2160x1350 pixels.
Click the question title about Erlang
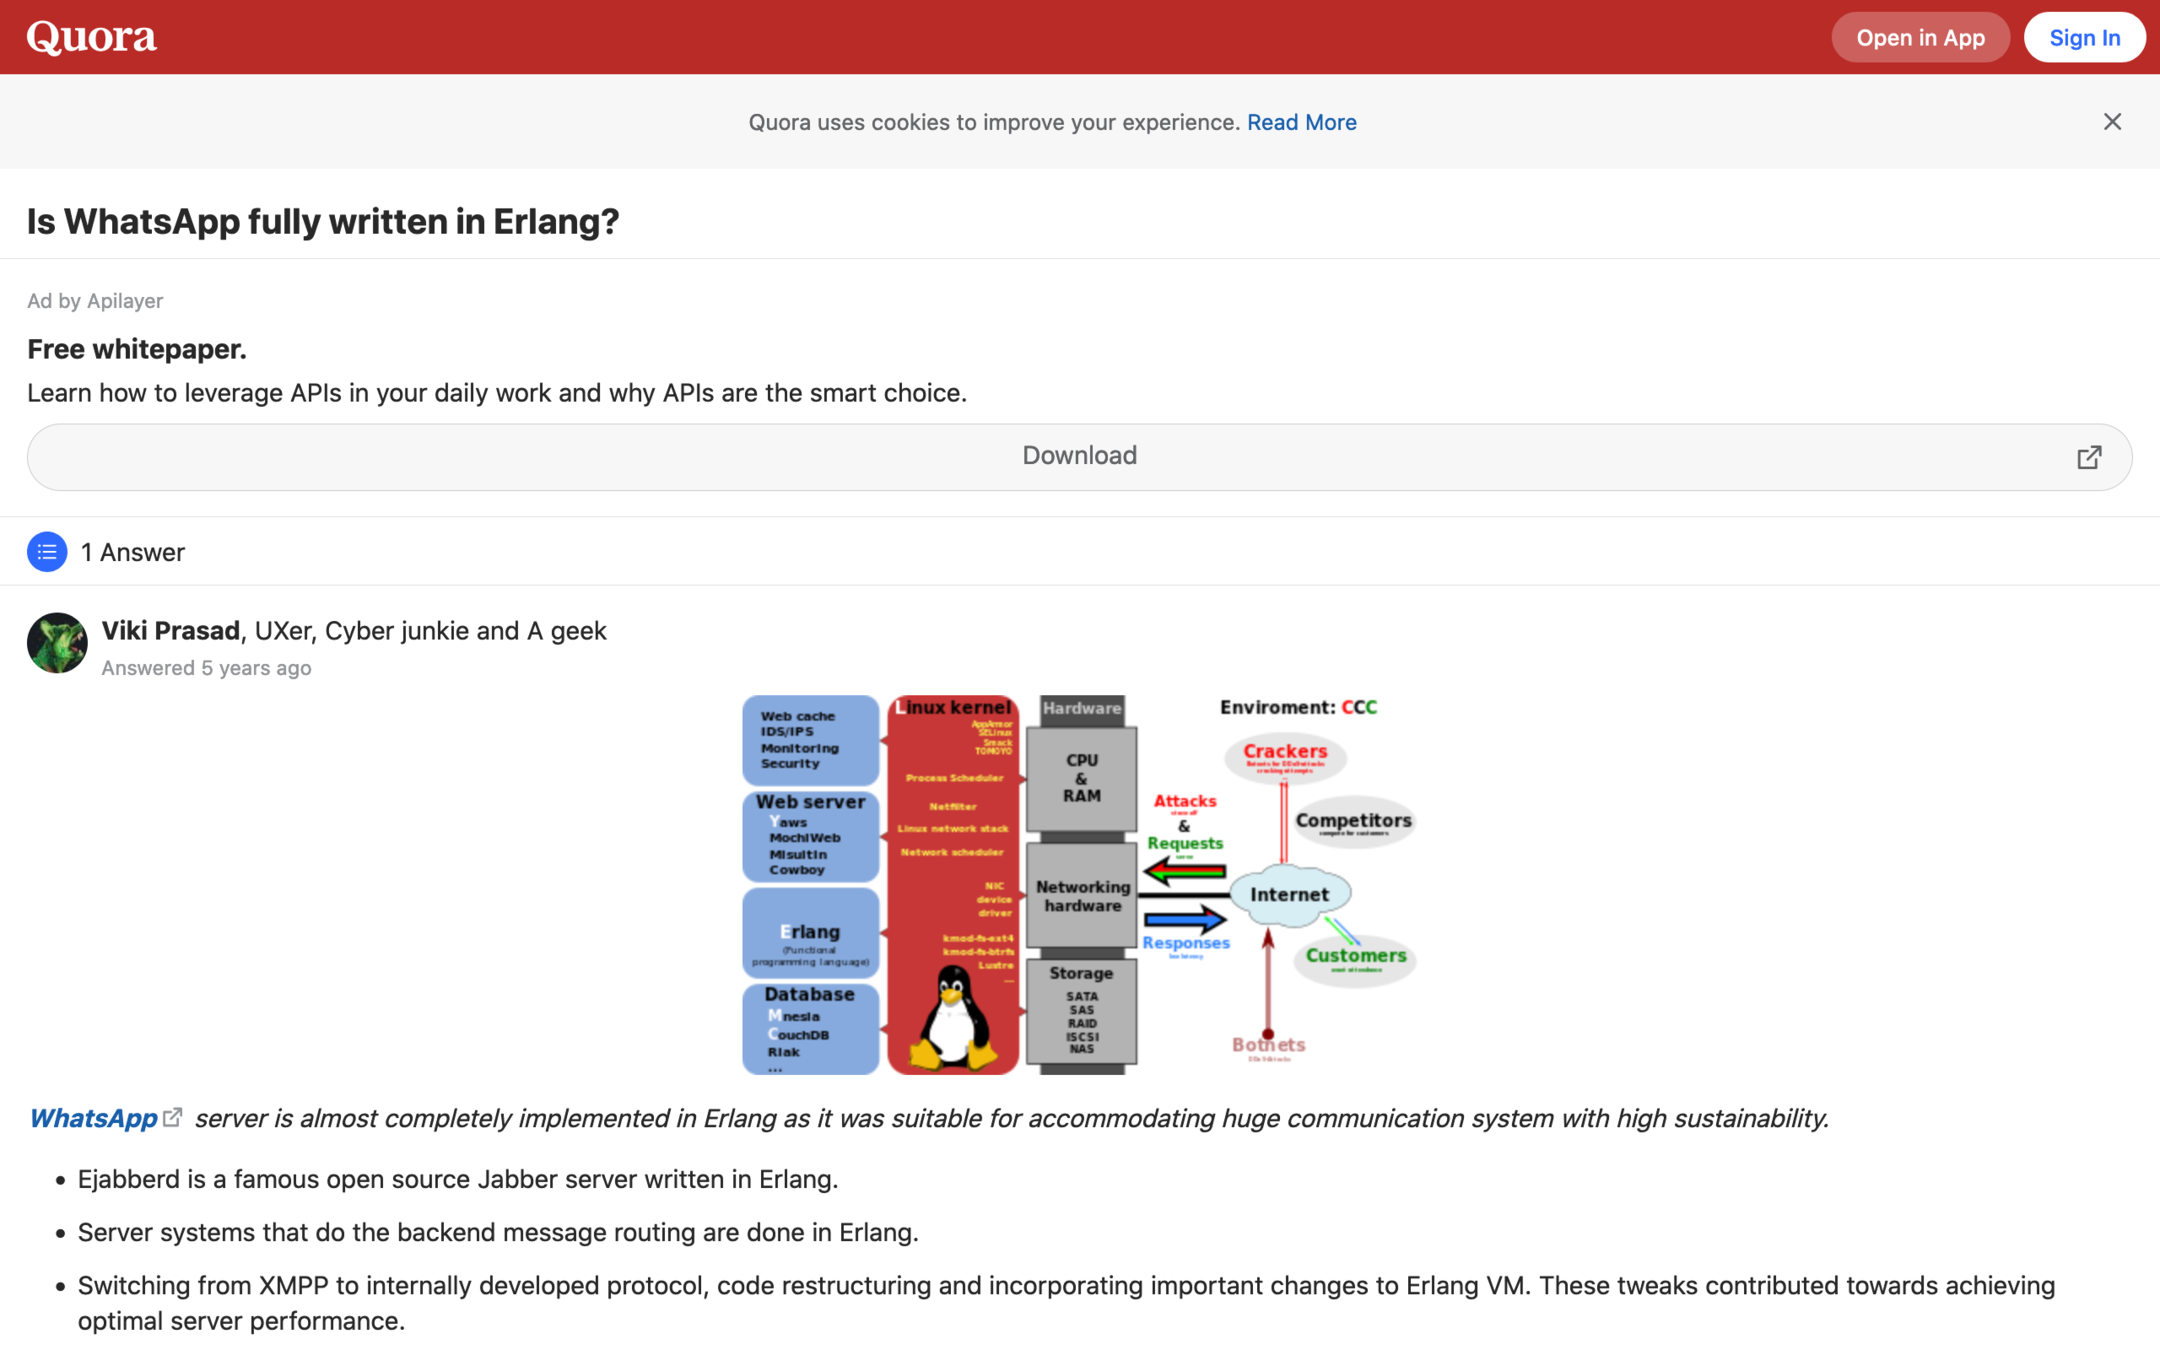click(x=323, y=221)
